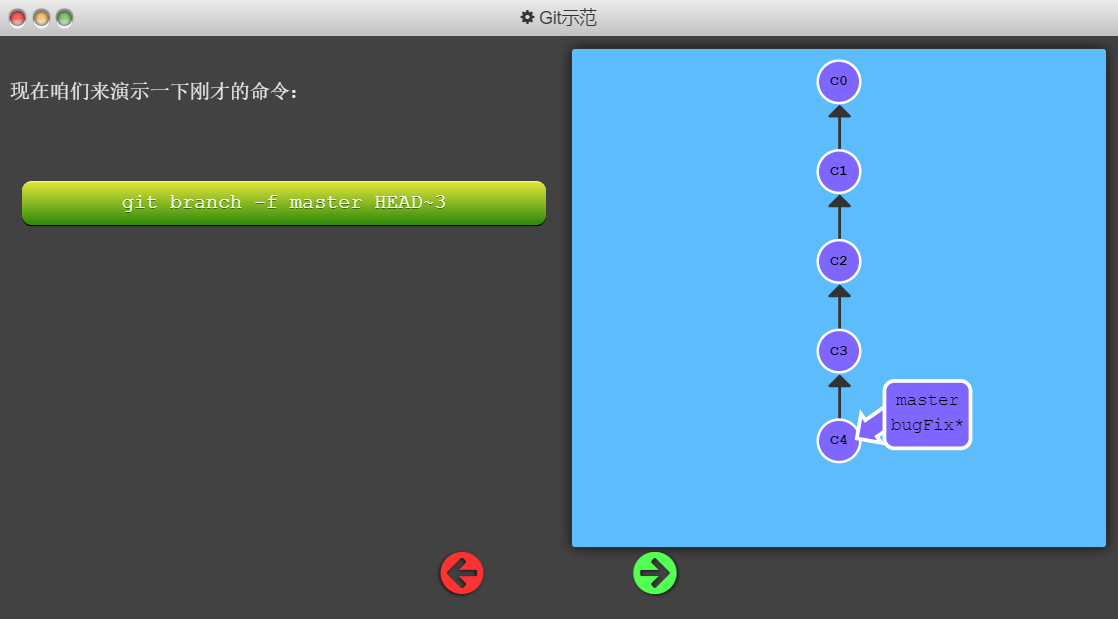Close the window with the red button
The image size is (1118, 619).
coord(17,18)
